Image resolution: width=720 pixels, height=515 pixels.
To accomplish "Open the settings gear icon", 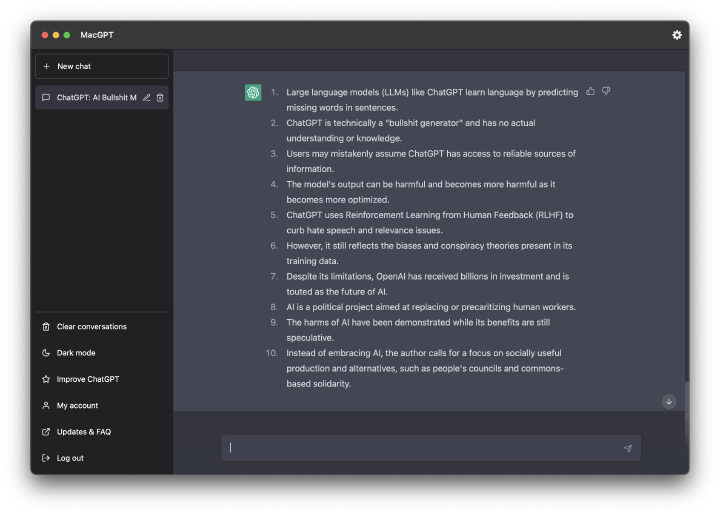I will tap(676, 35).
